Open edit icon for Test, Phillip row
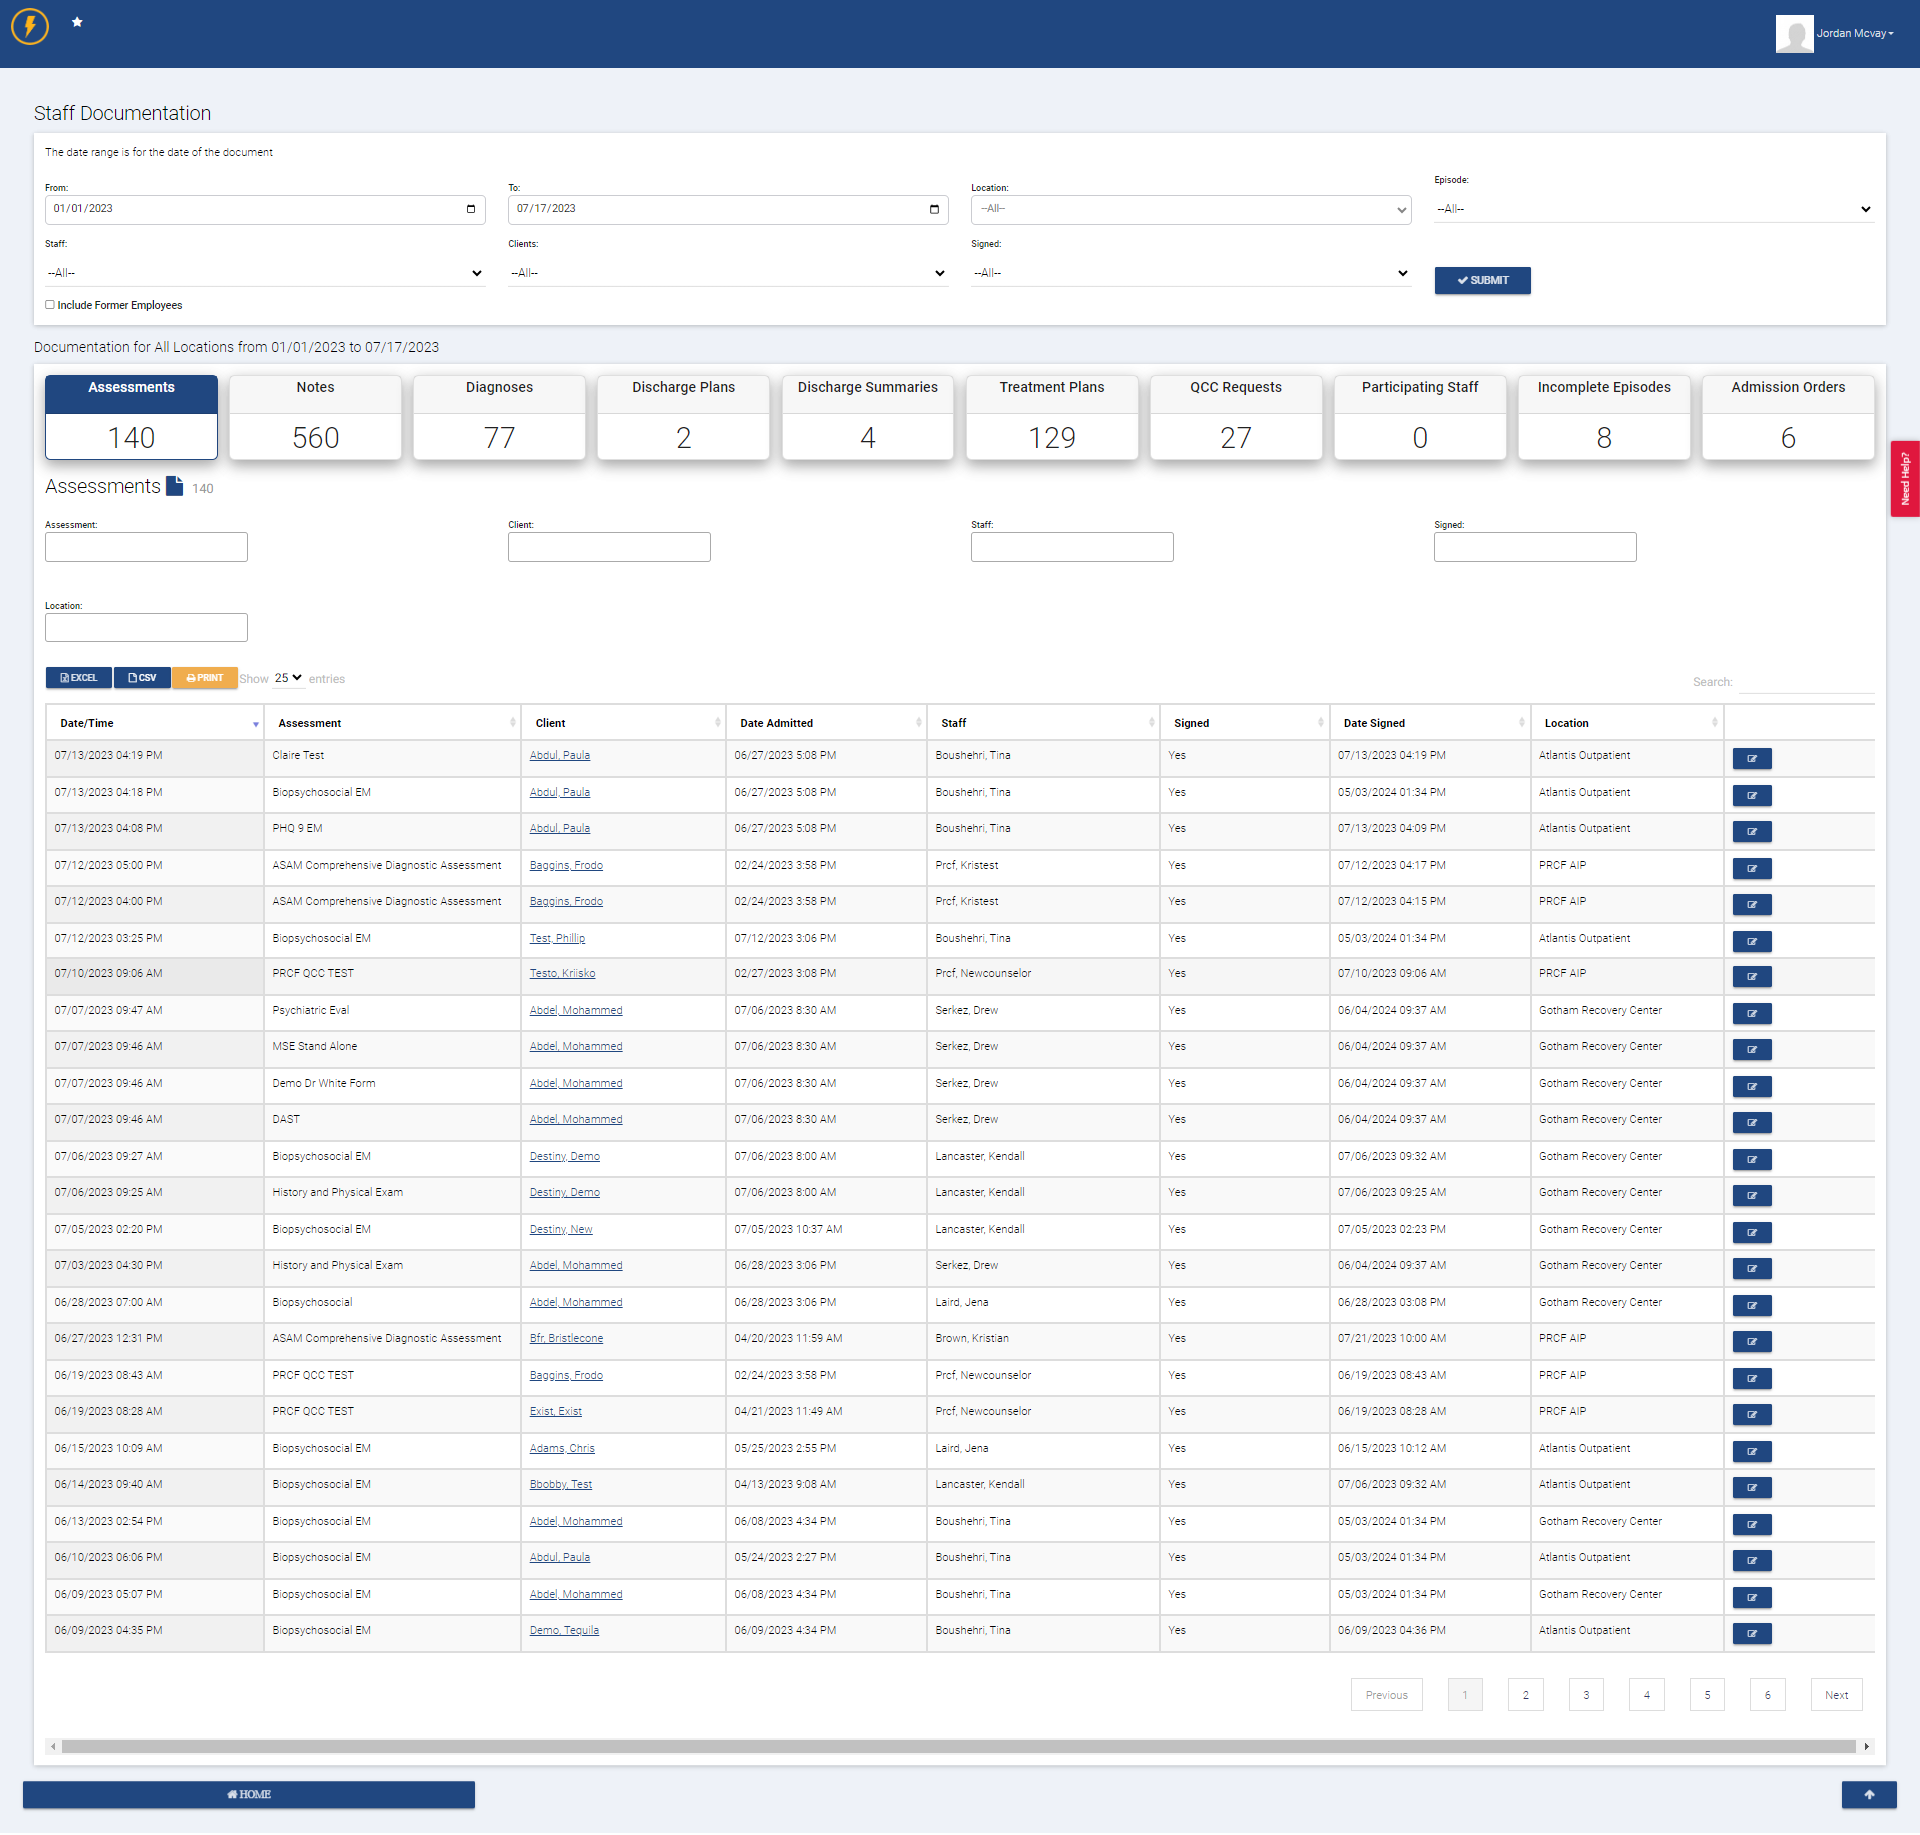1920x1835 pixels. tap(1752, 942)
